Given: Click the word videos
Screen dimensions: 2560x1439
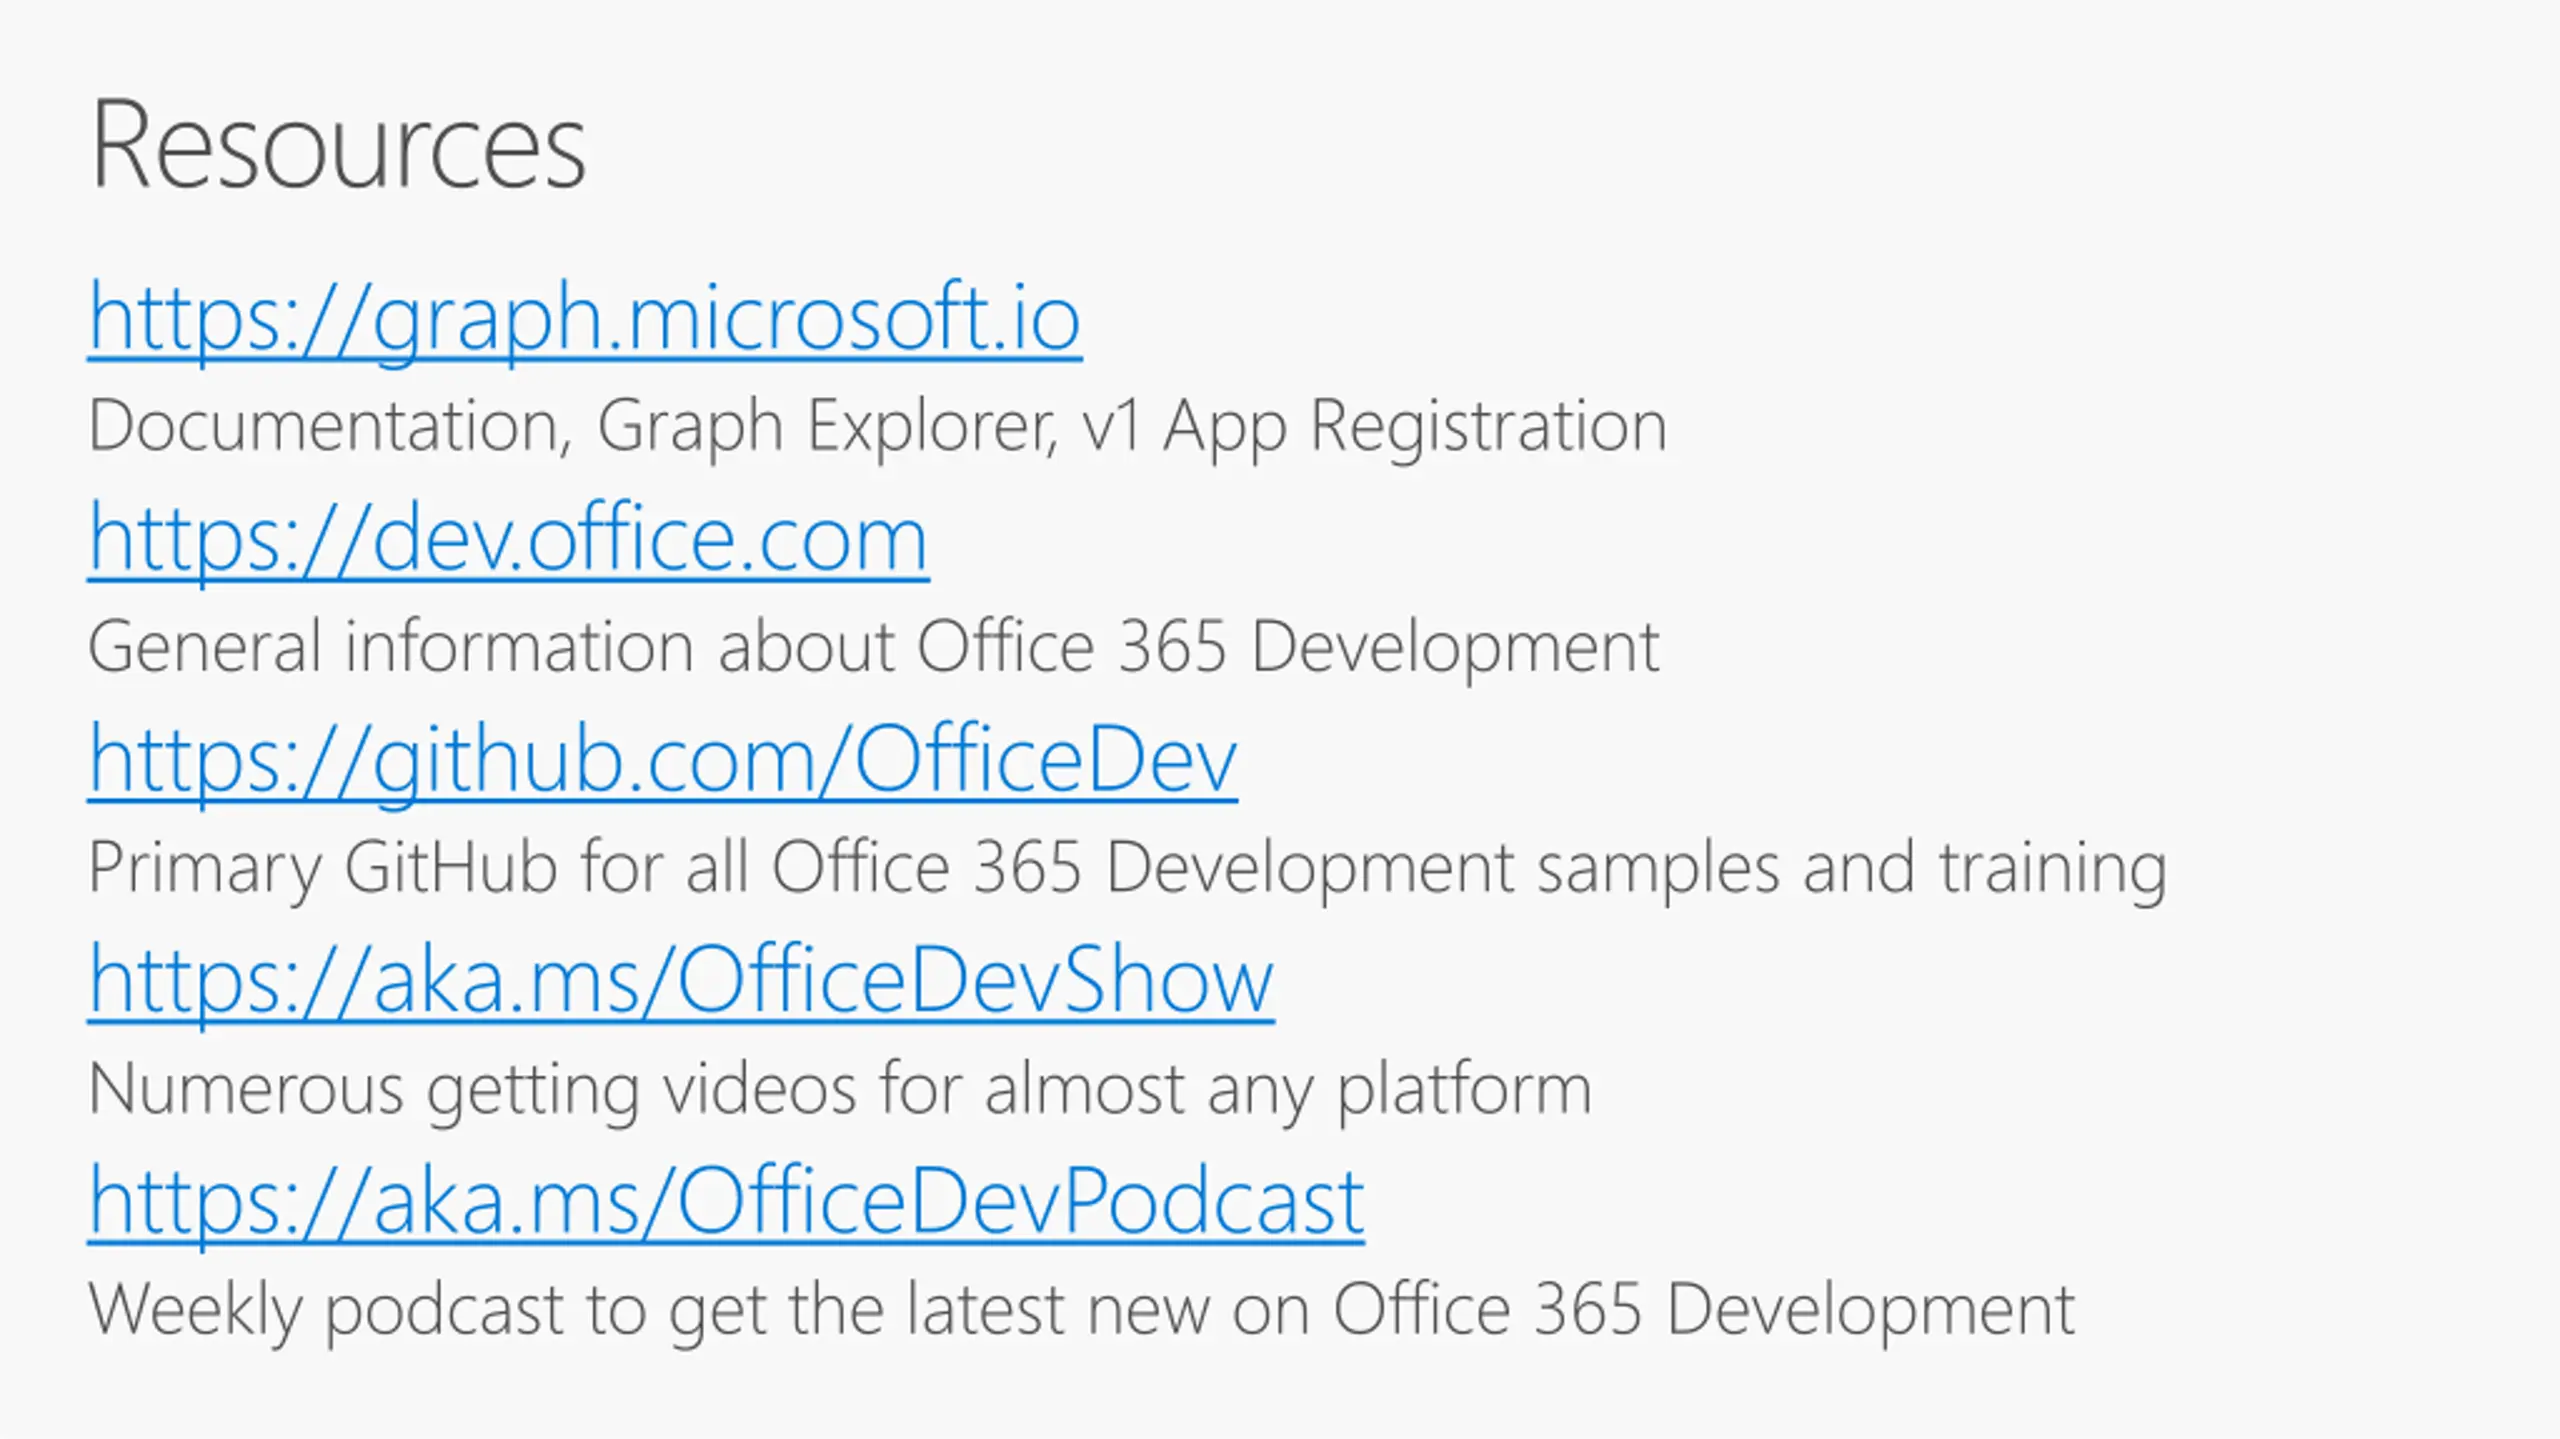Looking at the screenshot, I should point(760,1088).
